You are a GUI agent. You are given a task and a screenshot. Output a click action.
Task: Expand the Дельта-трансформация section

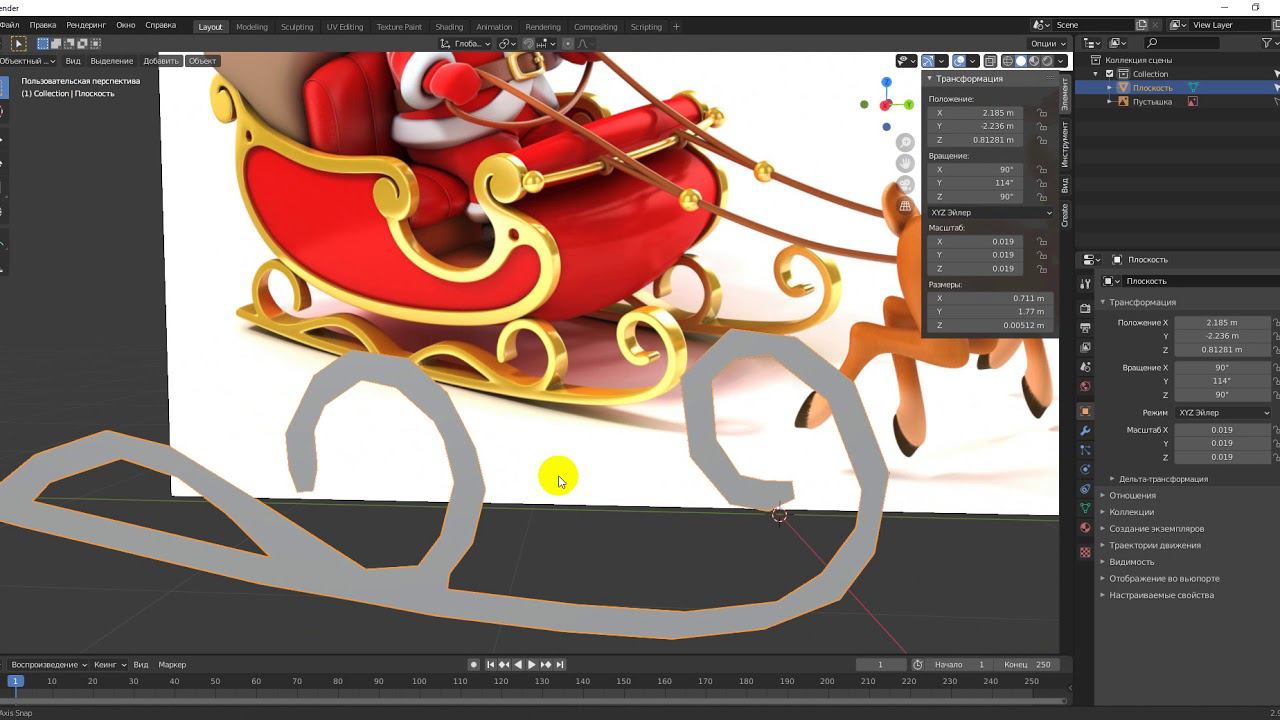pyautogui.click(x=1163, y=479)
